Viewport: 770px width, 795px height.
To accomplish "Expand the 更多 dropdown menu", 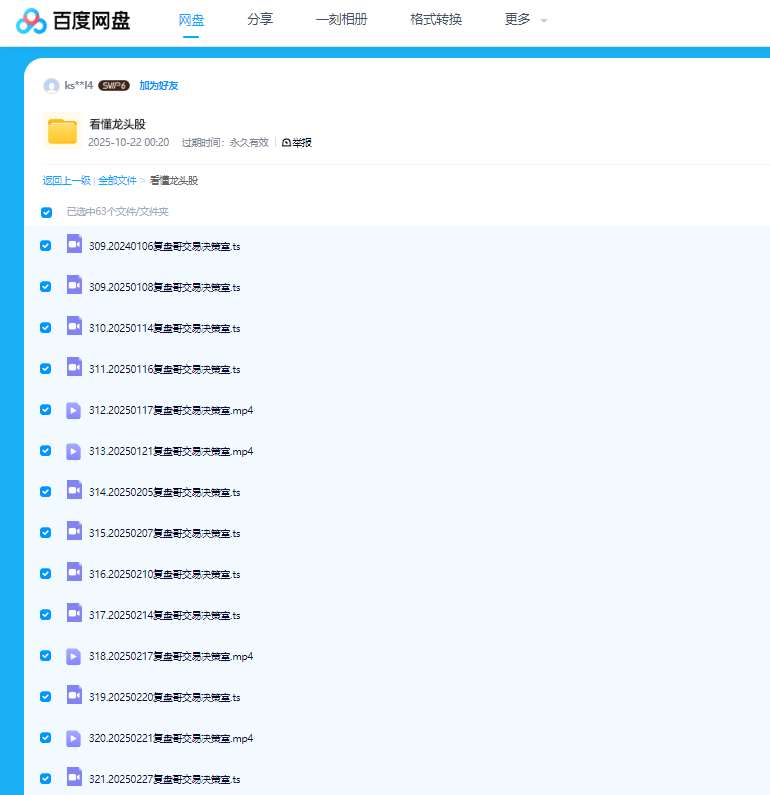I will point(526,20).
